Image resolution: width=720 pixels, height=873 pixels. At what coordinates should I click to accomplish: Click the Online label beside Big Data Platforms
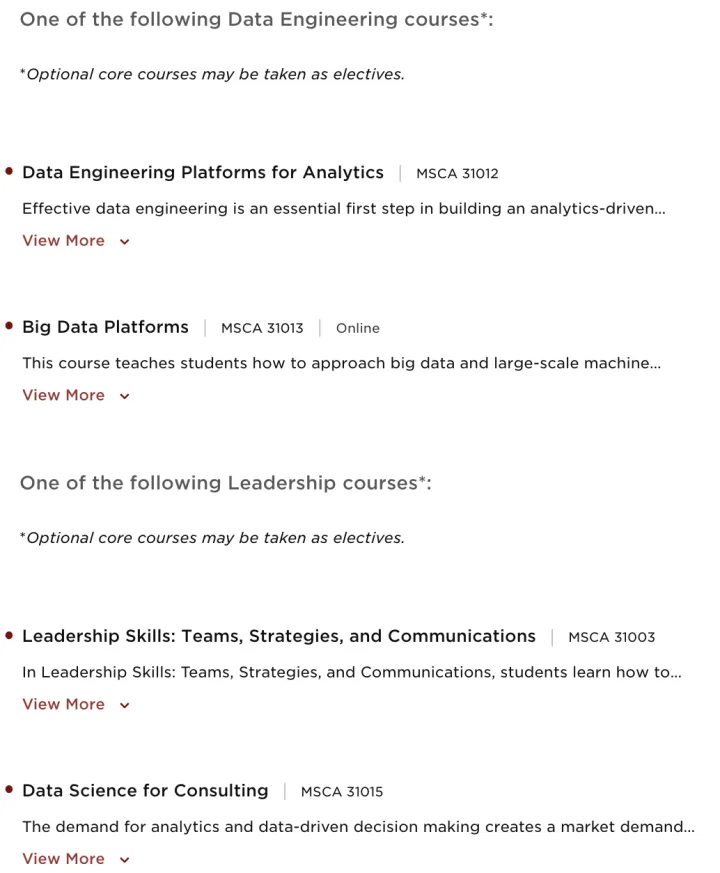(358, 329)
